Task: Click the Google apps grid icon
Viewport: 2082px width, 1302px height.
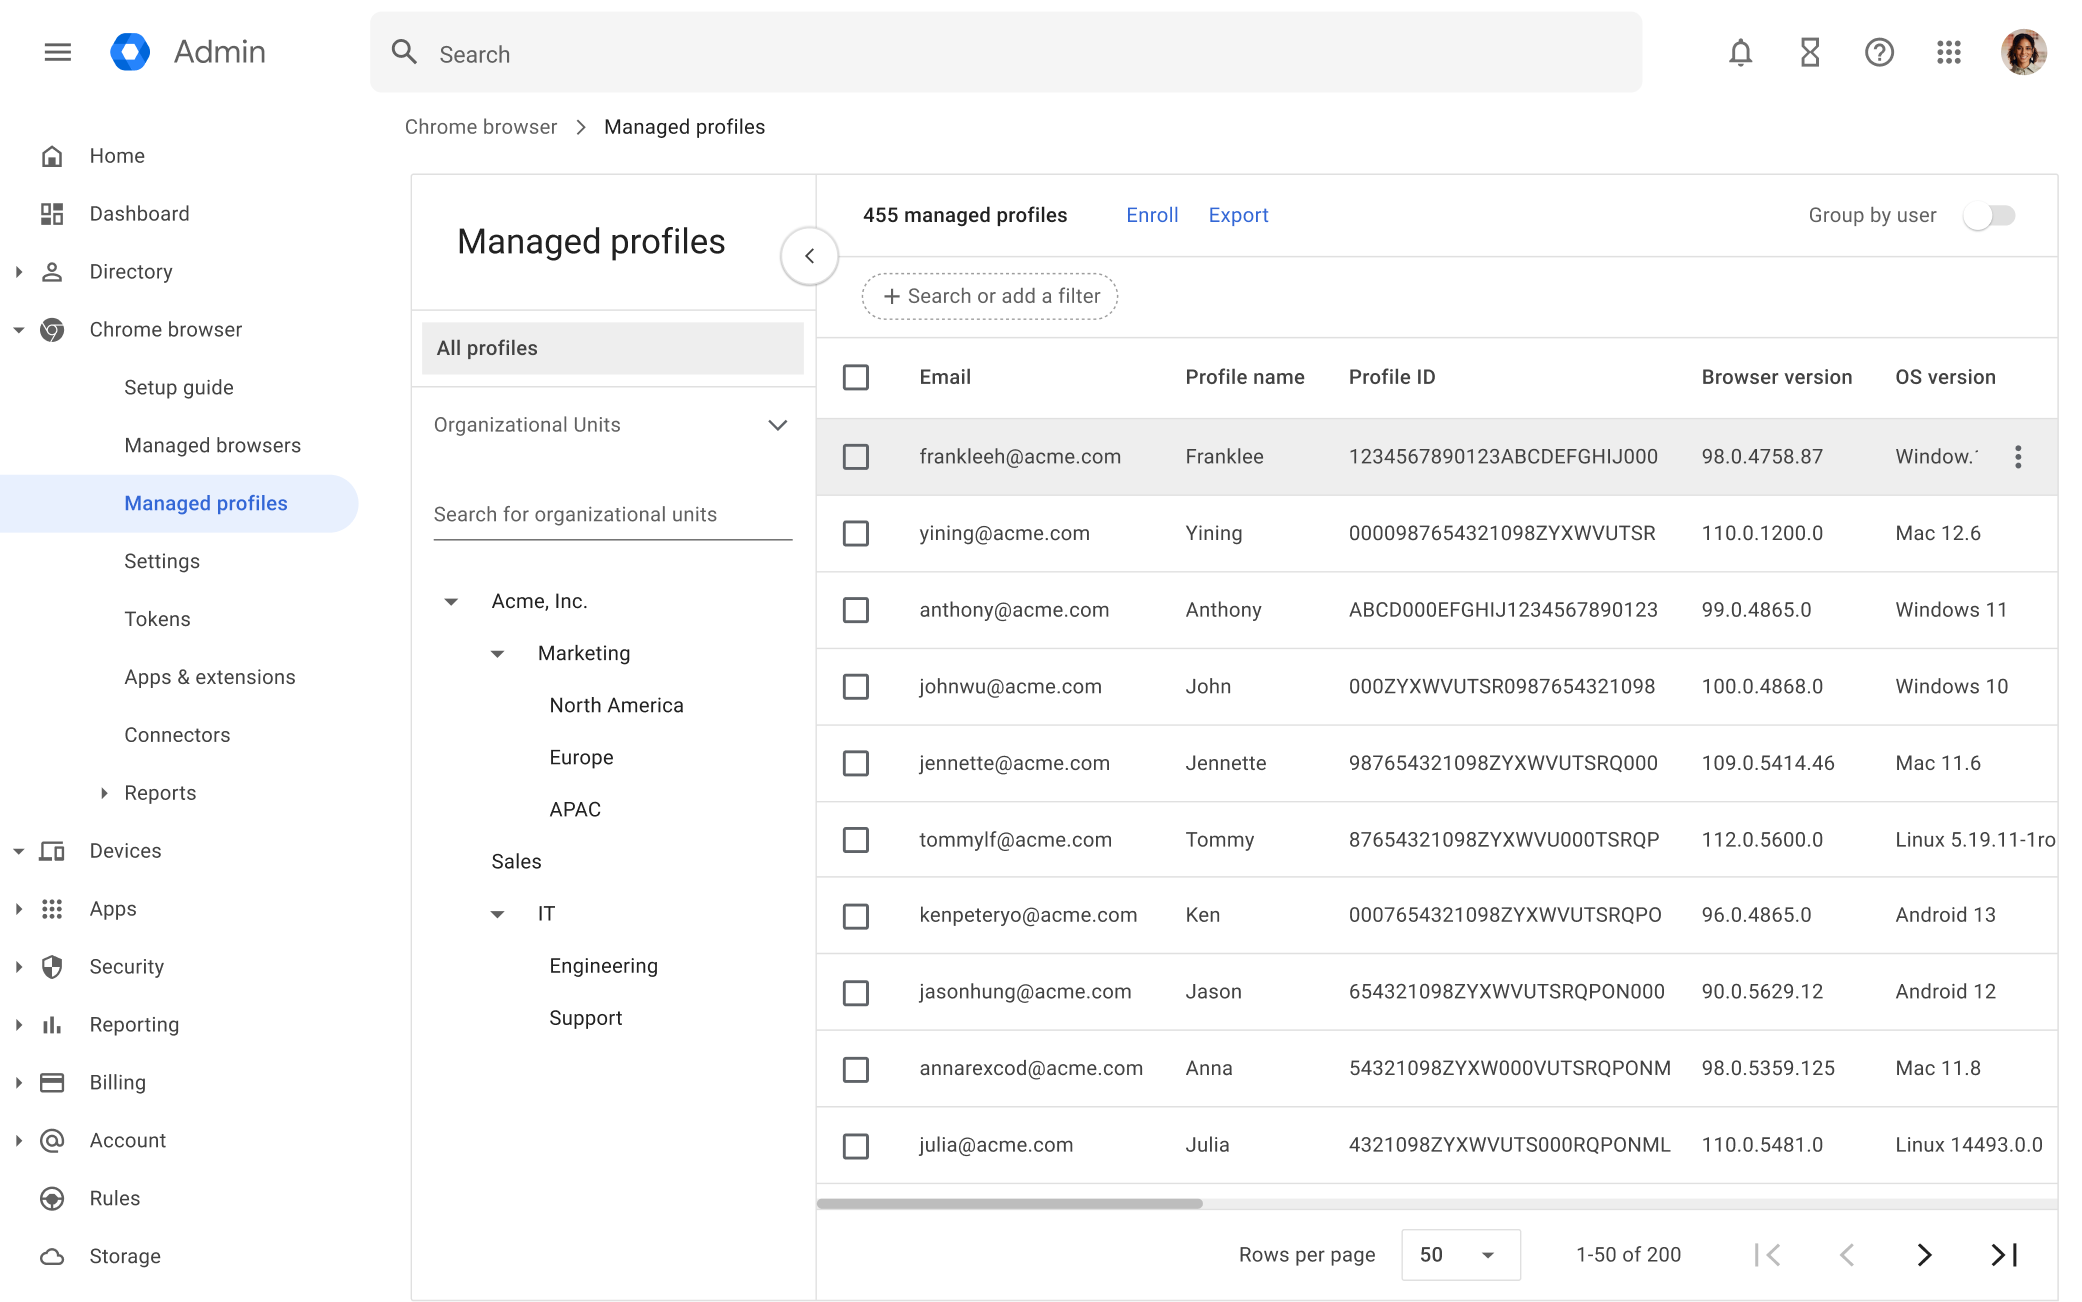Action: [1947, 54]
